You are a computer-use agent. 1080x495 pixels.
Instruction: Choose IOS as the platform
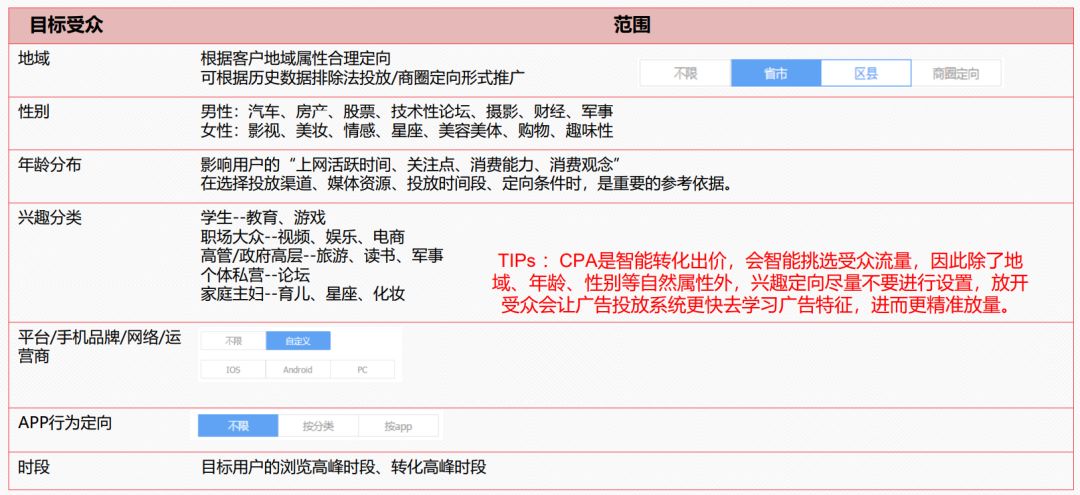click(233, 369)
